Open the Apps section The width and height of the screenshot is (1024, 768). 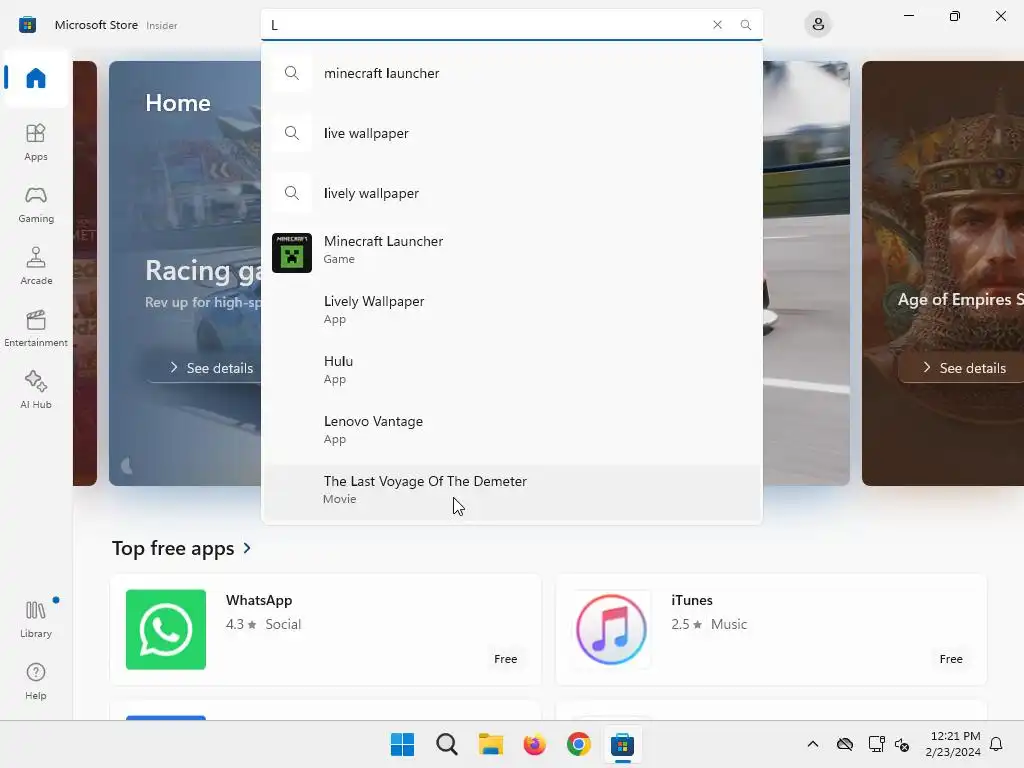click(36, 142)
